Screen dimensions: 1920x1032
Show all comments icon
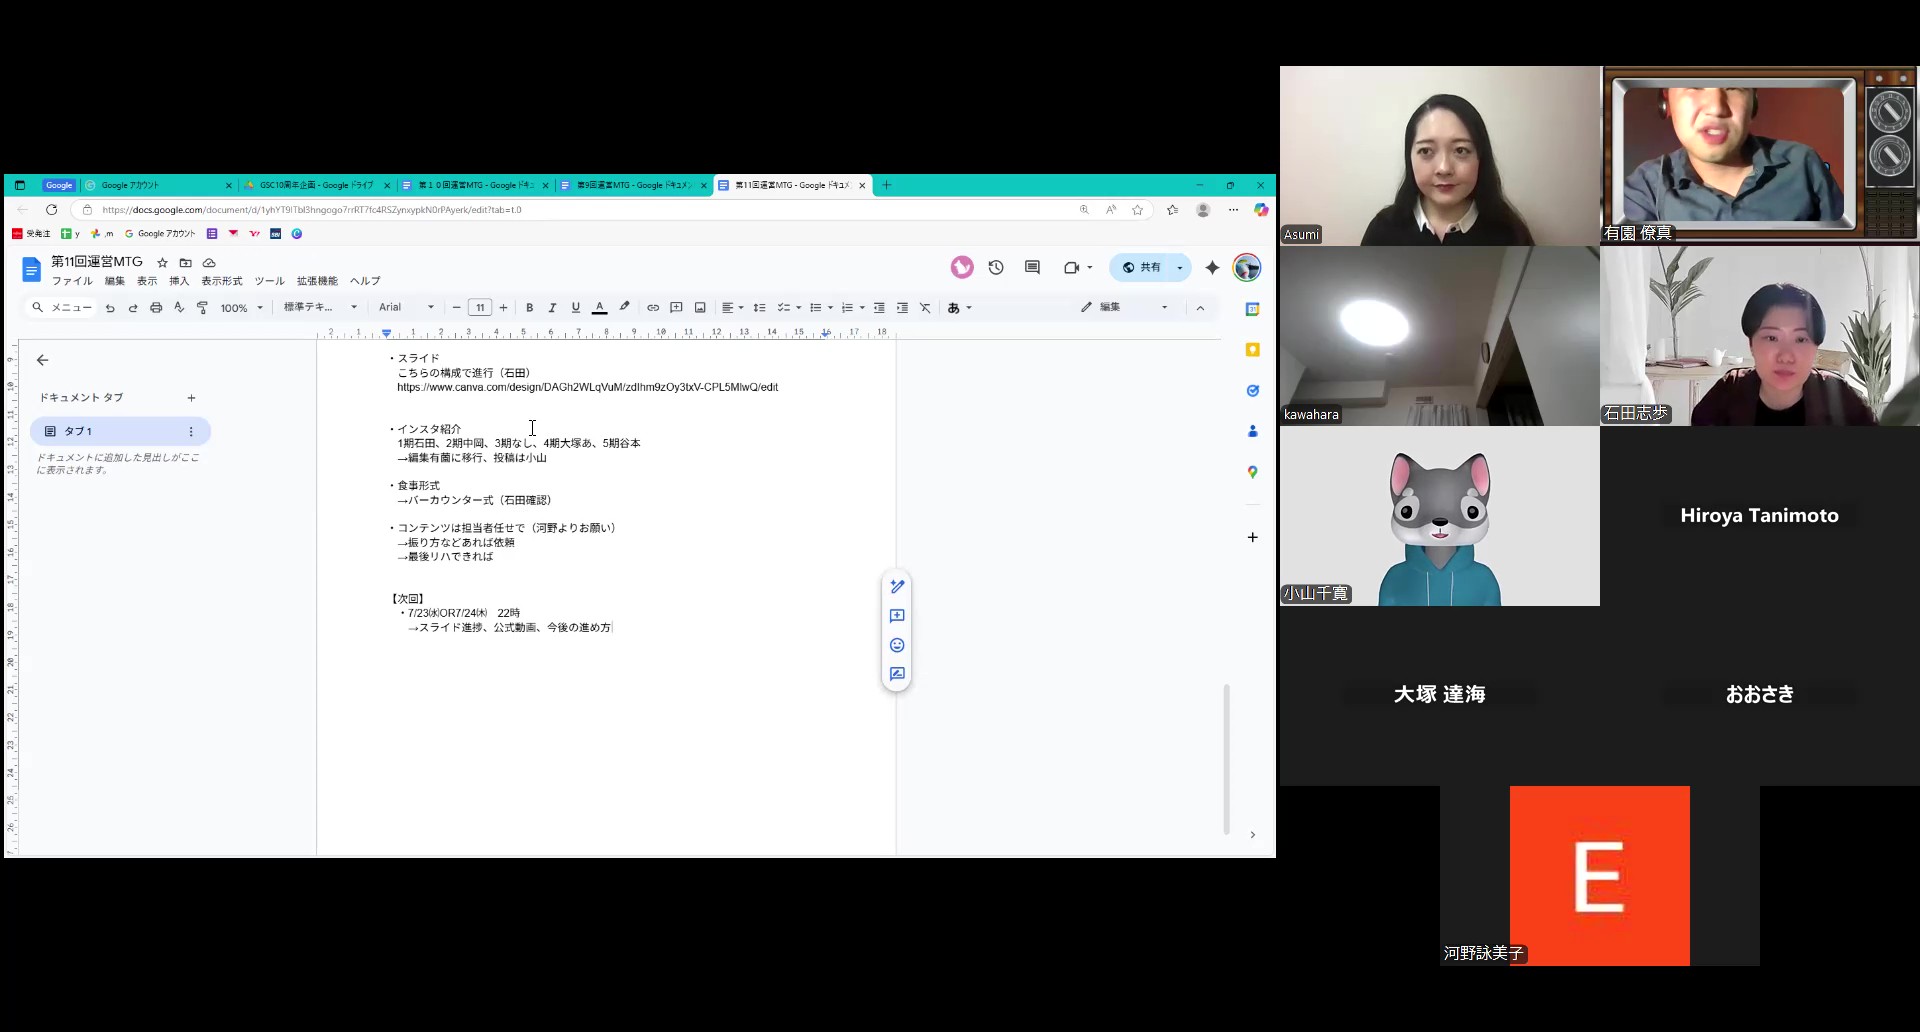tap(1032, 268)
